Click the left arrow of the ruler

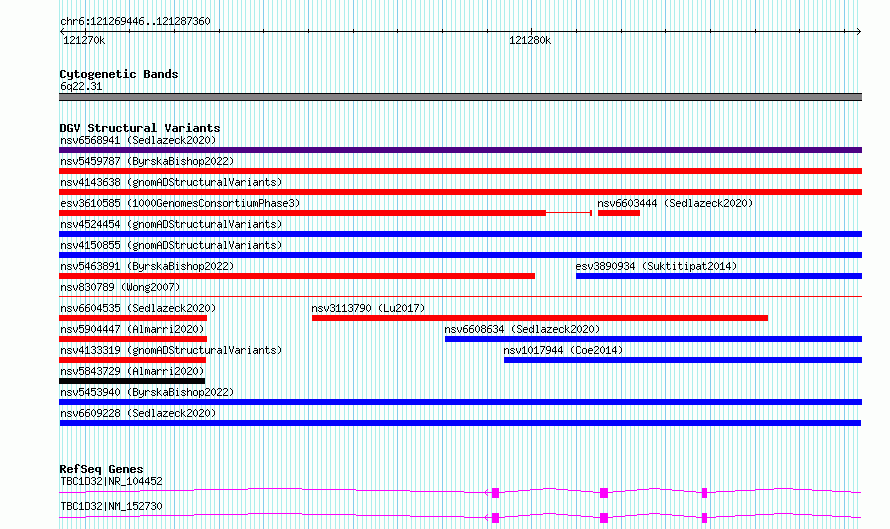point(62,32)
